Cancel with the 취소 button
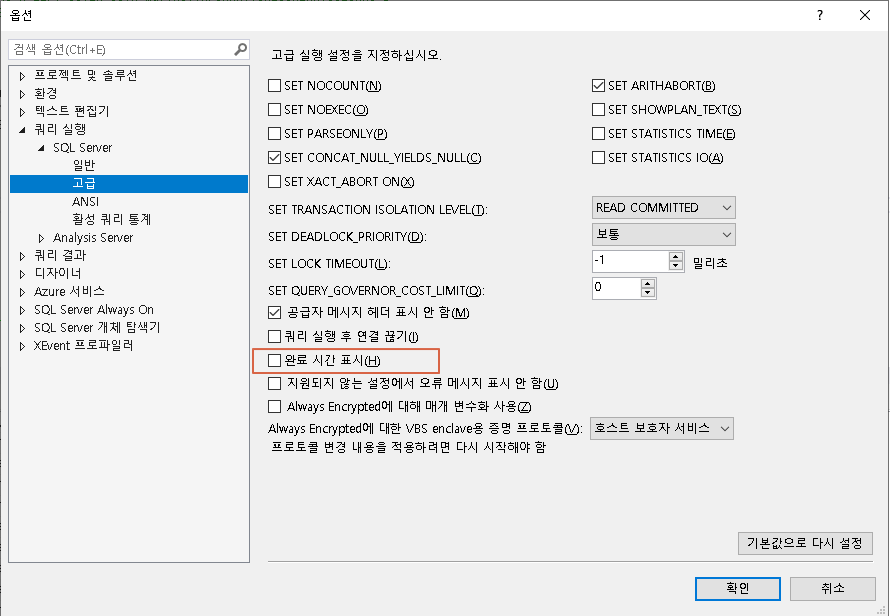The height and width of the screenshot is (616, 890). (x=833, y=589)
